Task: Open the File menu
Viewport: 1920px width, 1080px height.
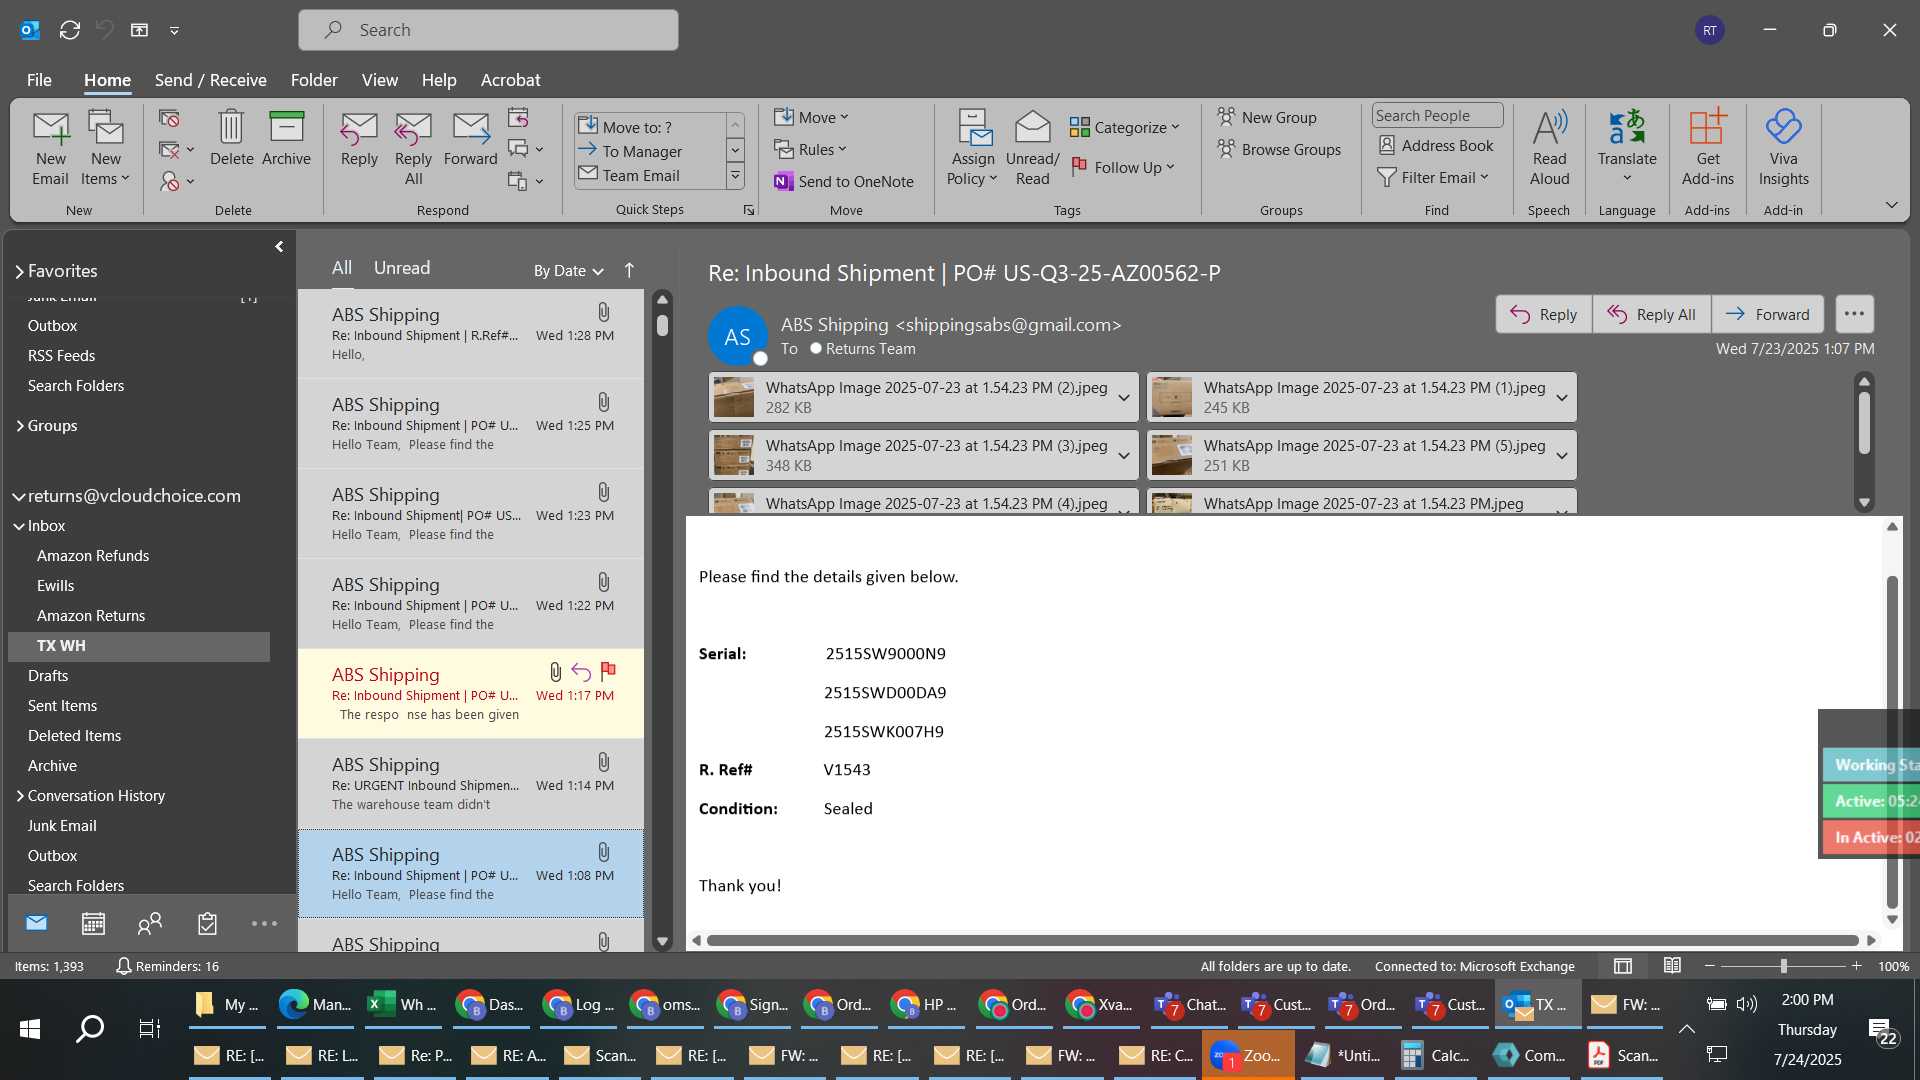Action: click(39, 80)
